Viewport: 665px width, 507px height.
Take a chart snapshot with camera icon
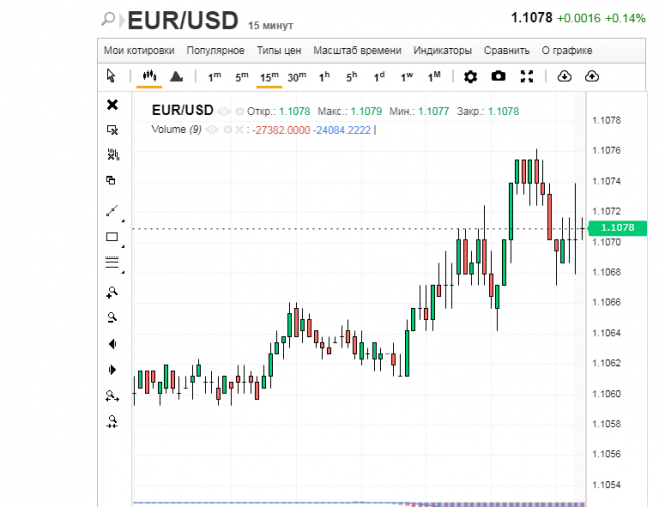tap(498, 76)
